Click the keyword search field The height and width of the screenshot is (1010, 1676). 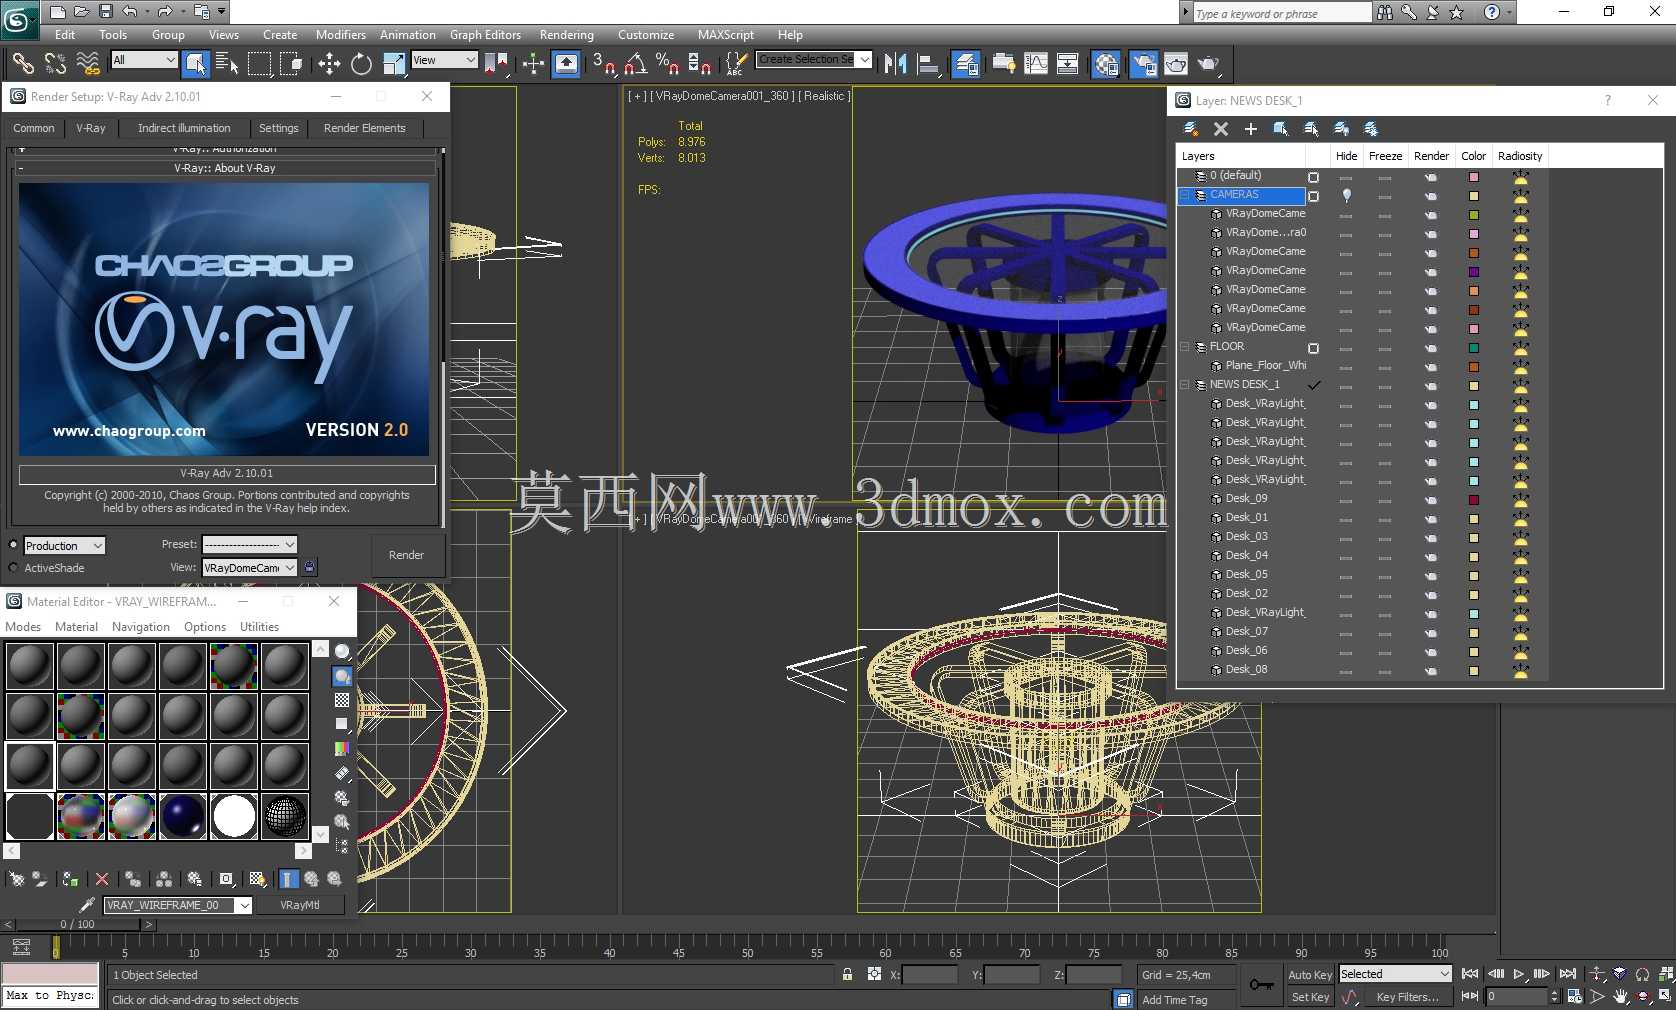[1282, 13]
